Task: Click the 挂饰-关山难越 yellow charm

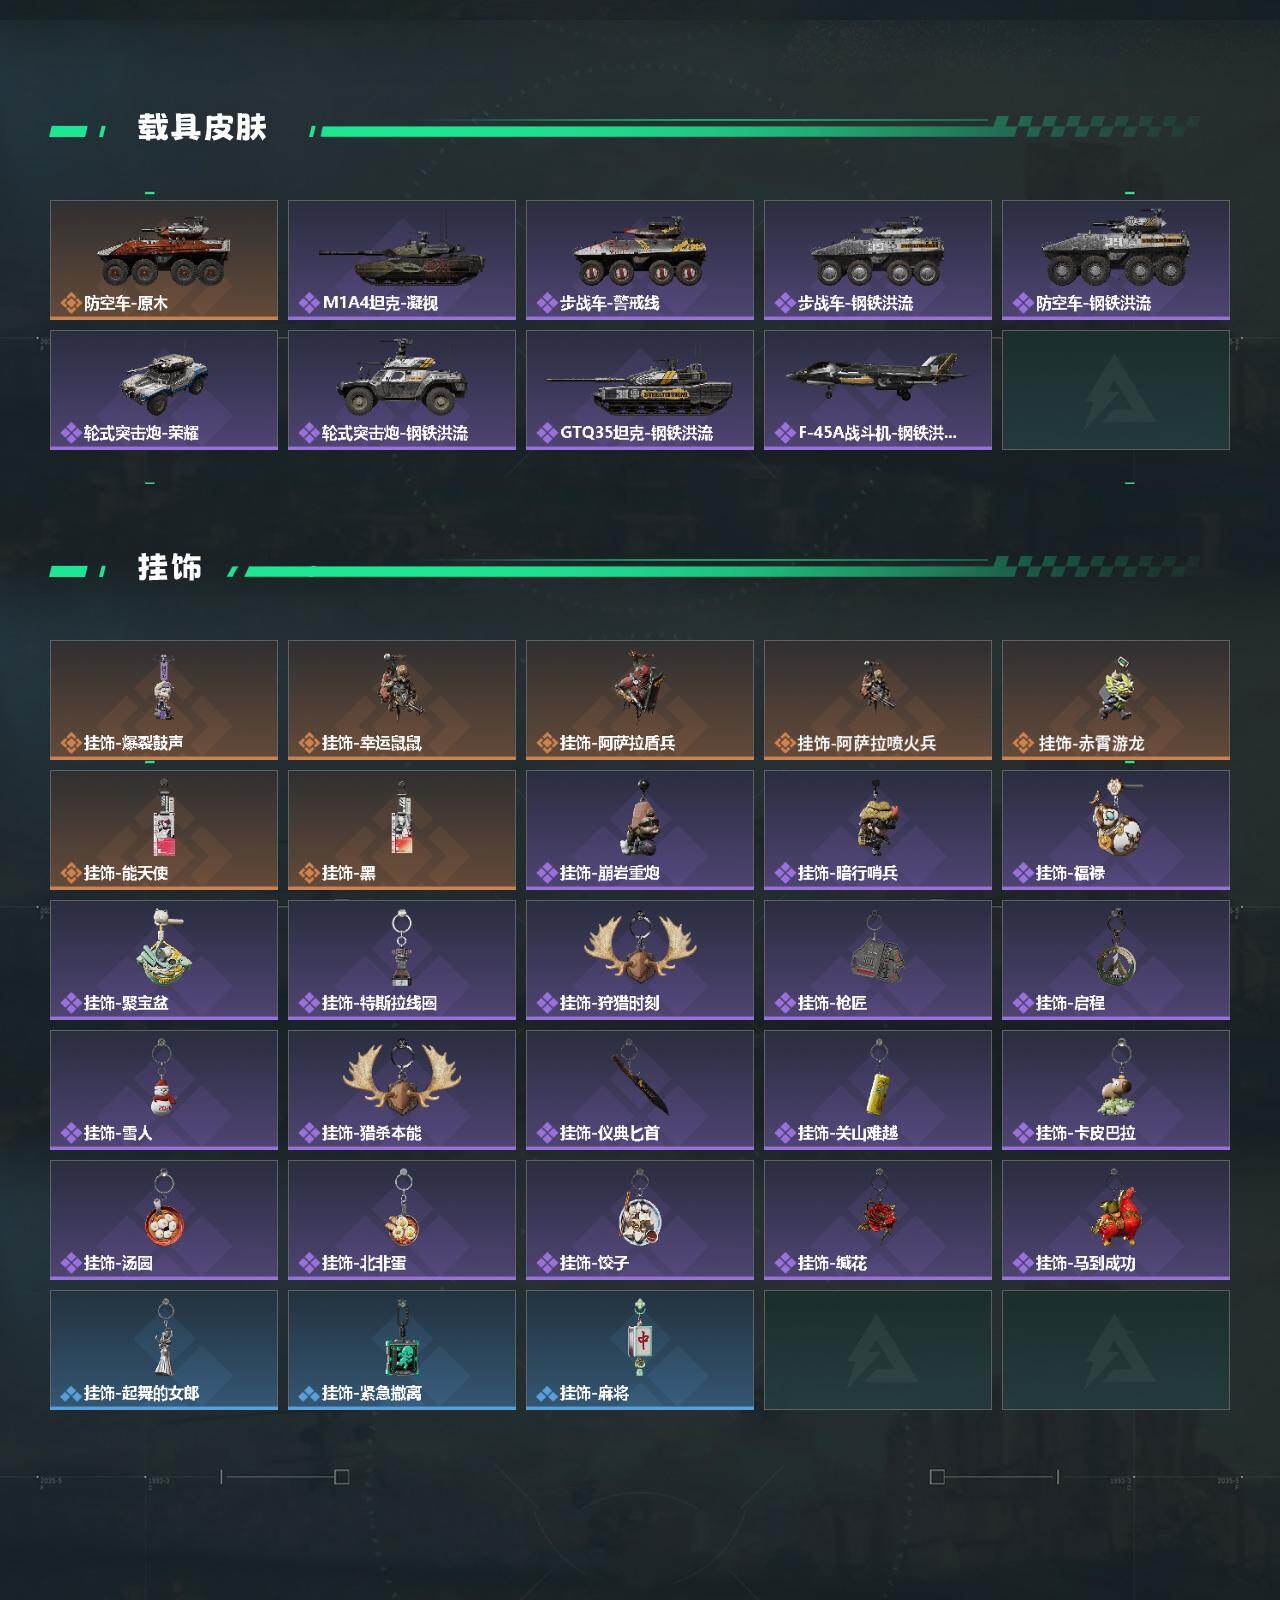Action: coord(878,1090)
